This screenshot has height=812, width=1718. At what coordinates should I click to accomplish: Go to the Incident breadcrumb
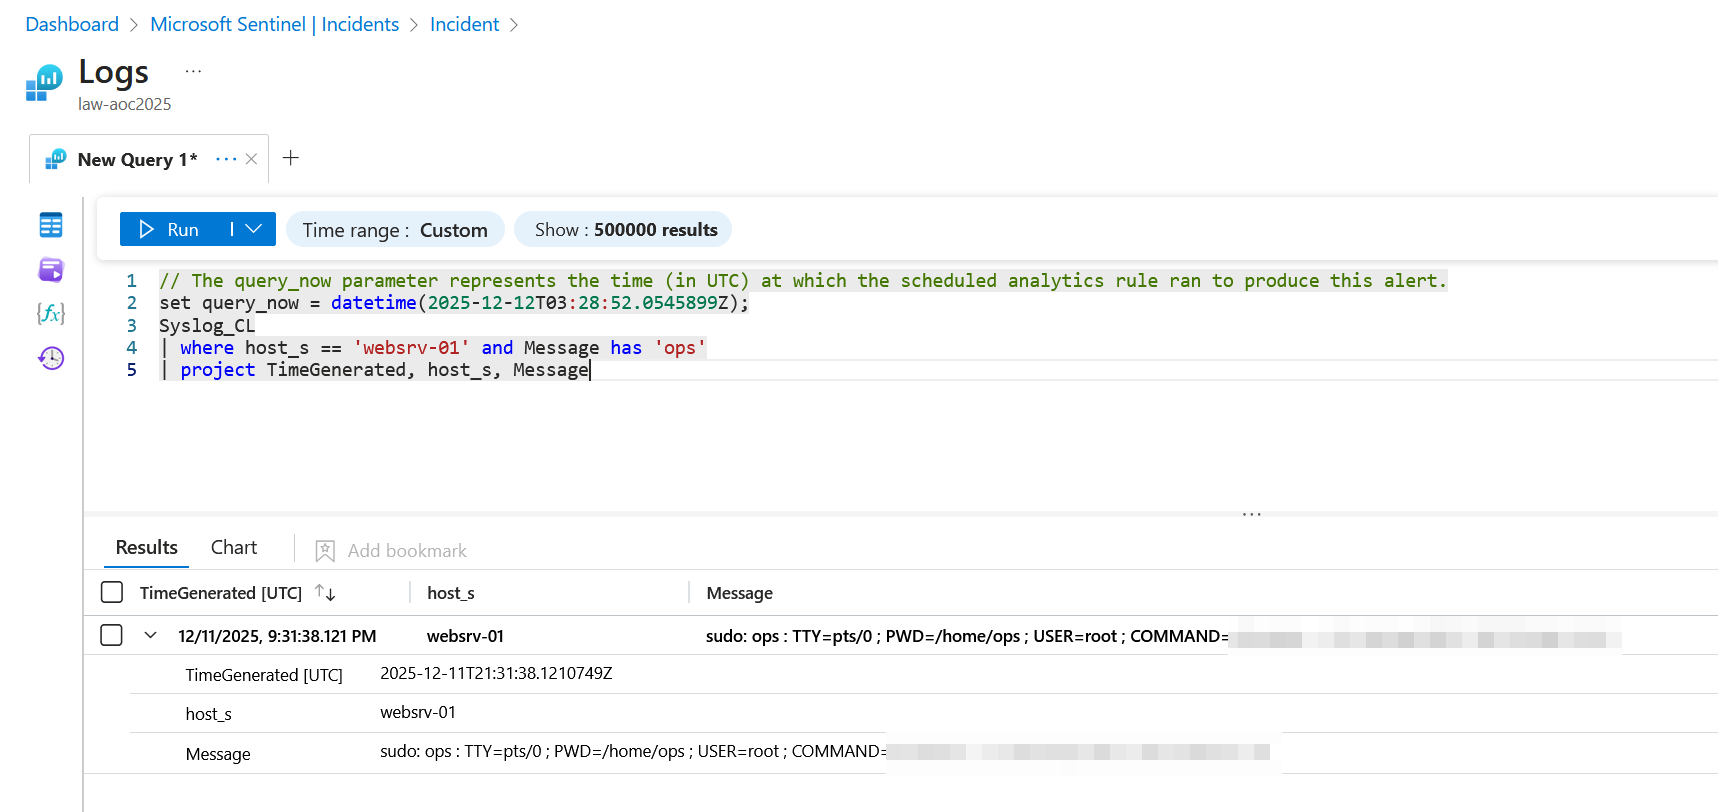[464, 24]
